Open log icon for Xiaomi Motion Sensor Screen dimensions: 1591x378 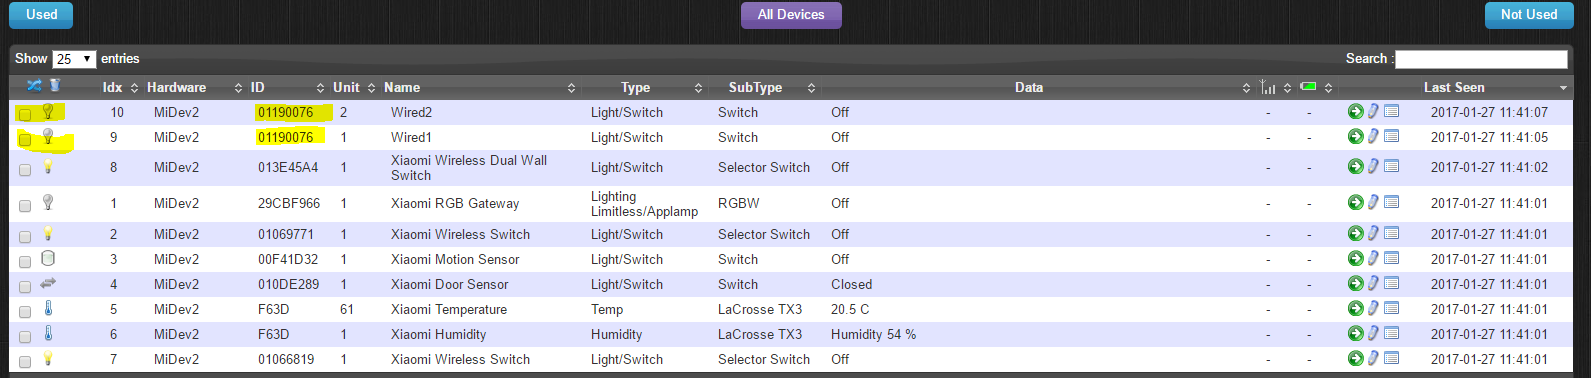pos(1391,258)
